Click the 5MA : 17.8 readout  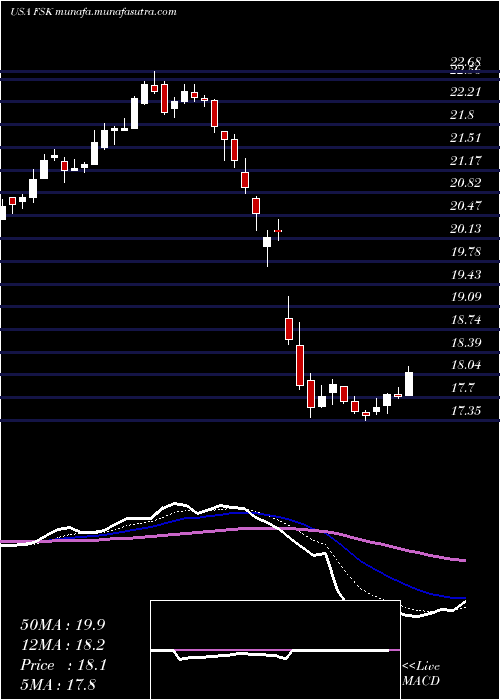[x=58, y=684]
